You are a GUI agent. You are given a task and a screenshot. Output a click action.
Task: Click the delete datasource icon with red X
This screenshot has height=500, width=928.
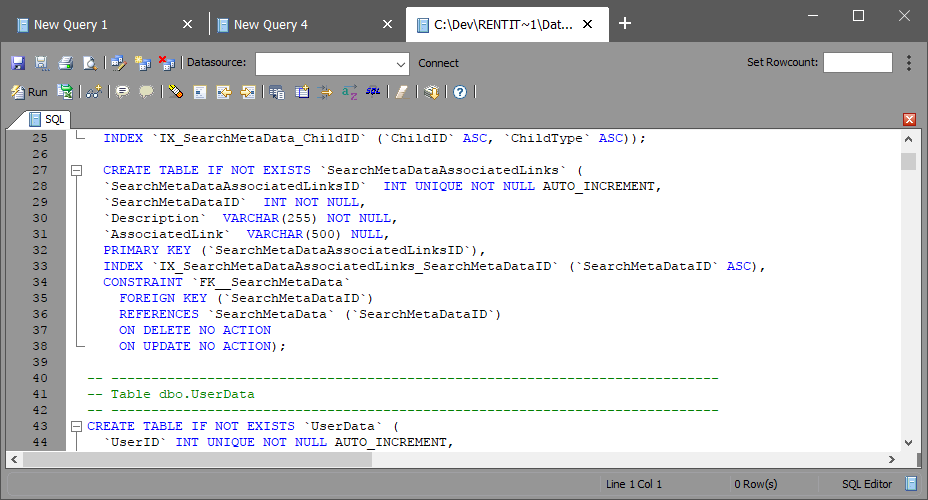167,63
